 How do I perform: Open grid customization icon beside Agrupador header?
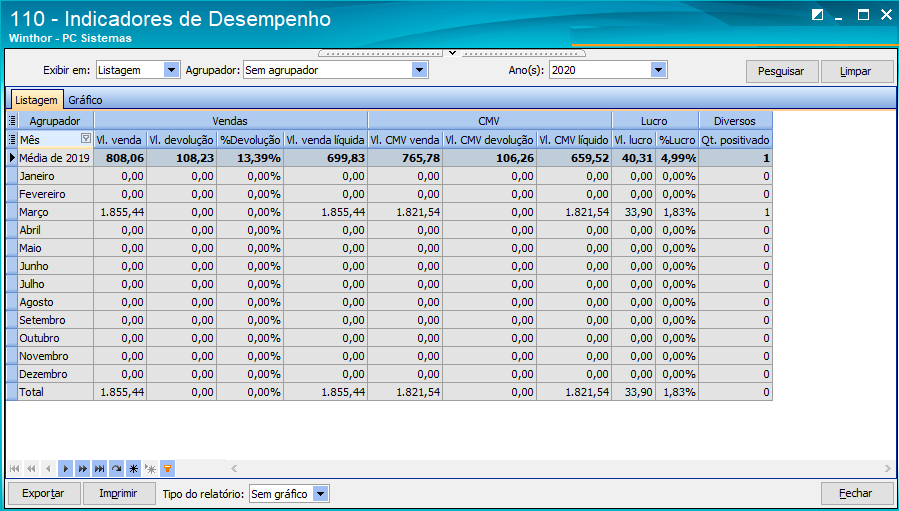(12, 121)
